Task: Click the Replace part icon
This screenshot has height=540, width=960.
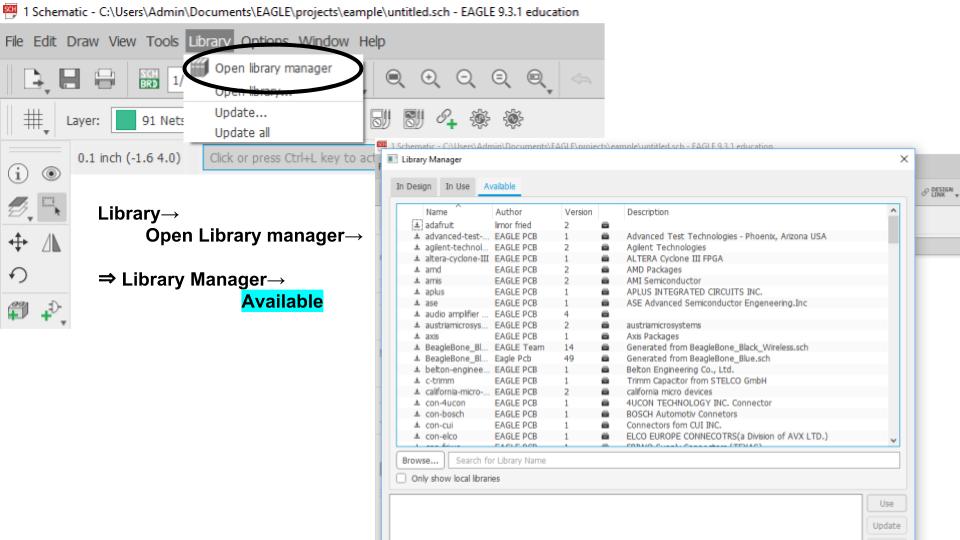Action: tap(51, 310)
